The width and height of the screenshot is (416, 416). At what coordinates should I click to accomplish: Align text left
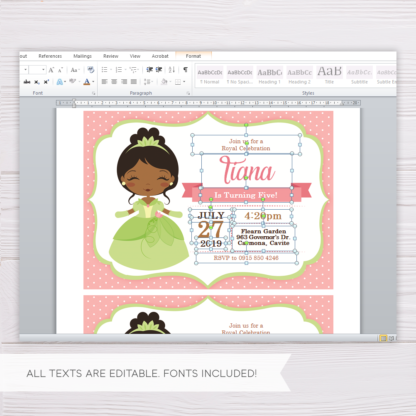(x=104, y=82)
